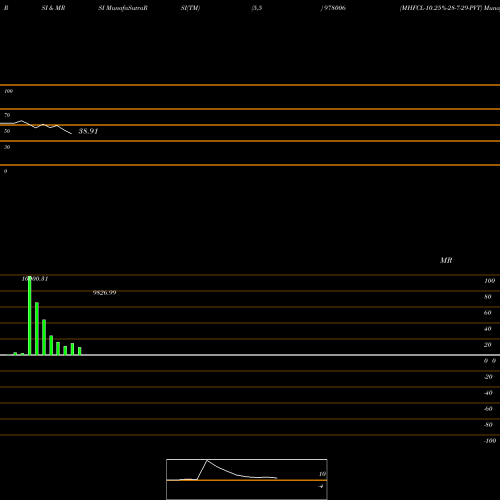Viewport: 500px width, 500px height.
Task: Click the 70 label on the RSI axis
Action: click(x=7, y=115)
